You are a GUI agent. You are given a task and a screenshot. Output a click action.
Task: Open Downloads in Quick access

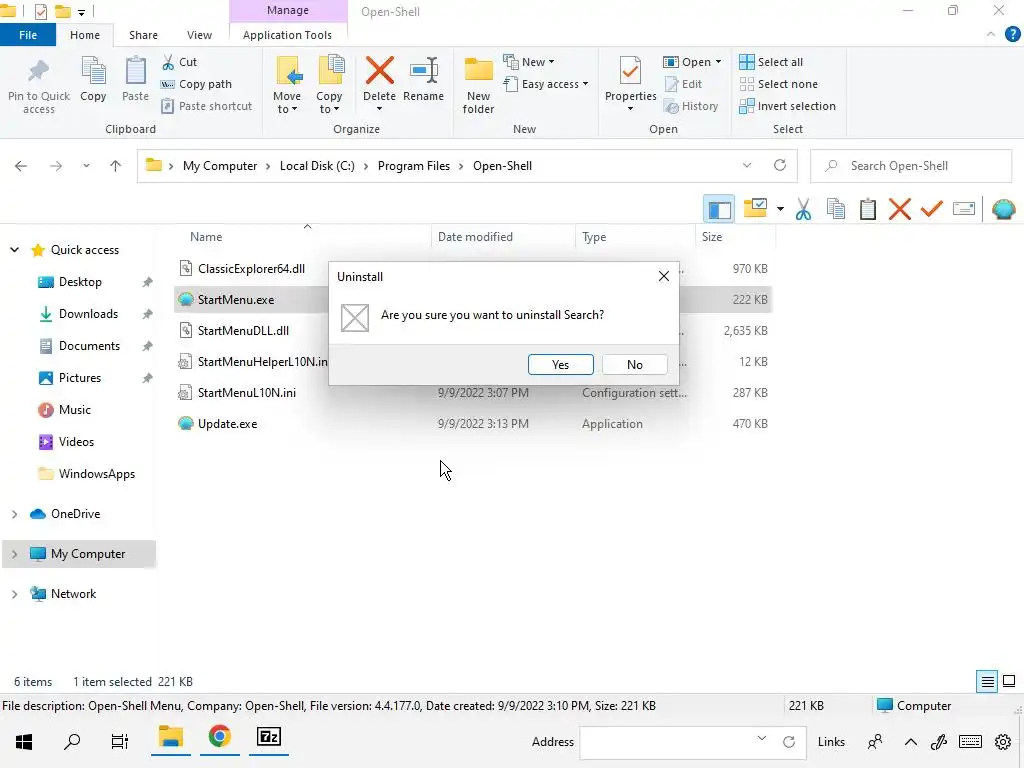click(x=88, y=314)
